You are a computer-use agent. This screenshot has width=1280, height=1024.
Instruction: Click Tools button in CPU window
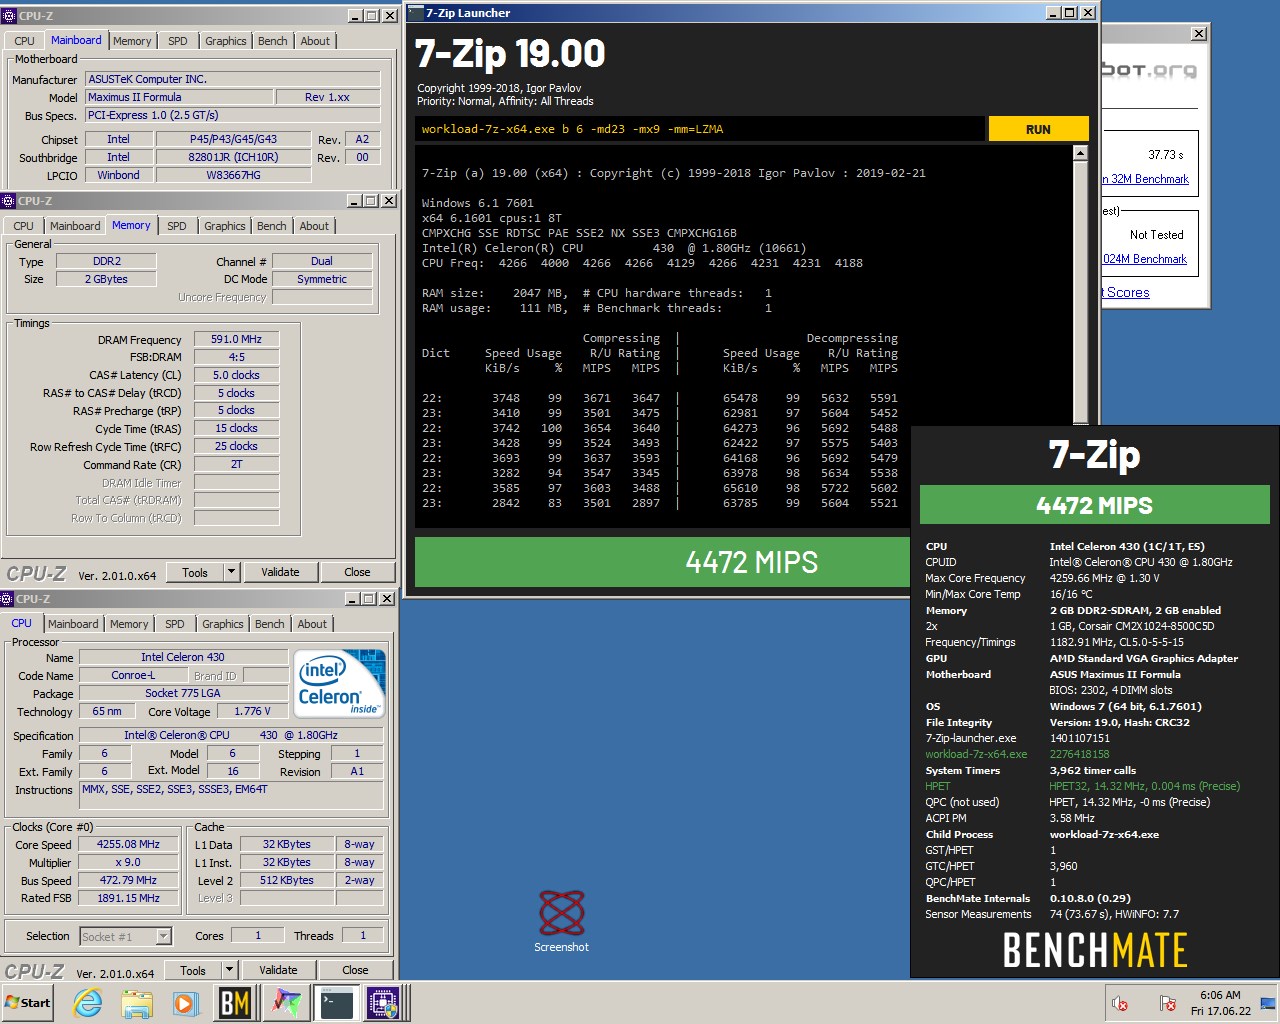pyautogui.click(x=193, y=970)
